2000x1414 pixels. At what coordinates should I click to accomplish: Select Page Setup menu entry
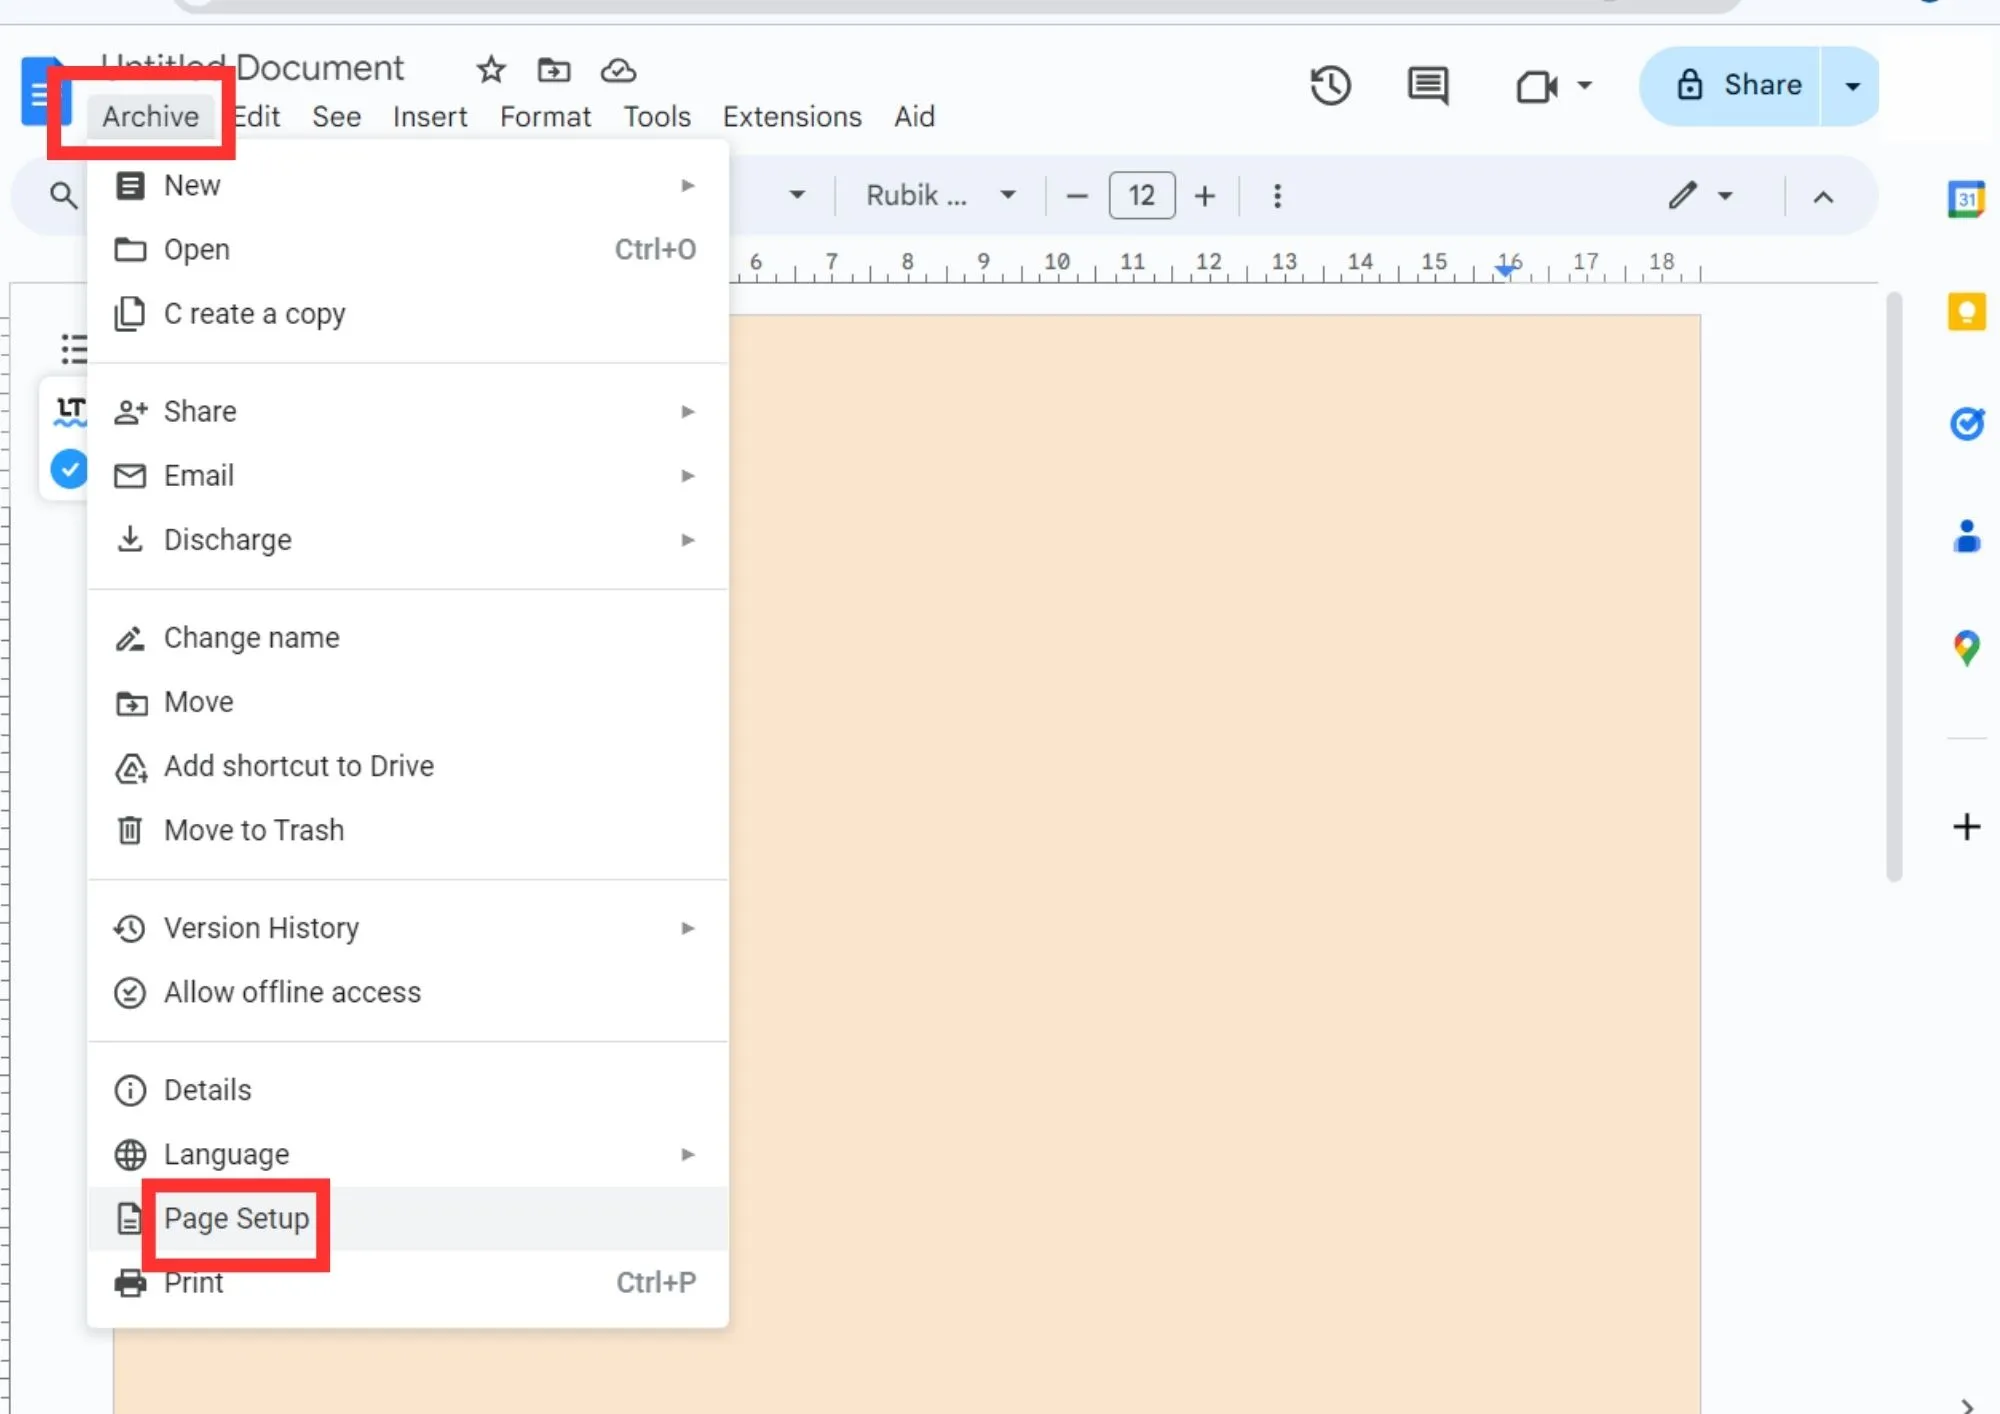(408, 1218)
